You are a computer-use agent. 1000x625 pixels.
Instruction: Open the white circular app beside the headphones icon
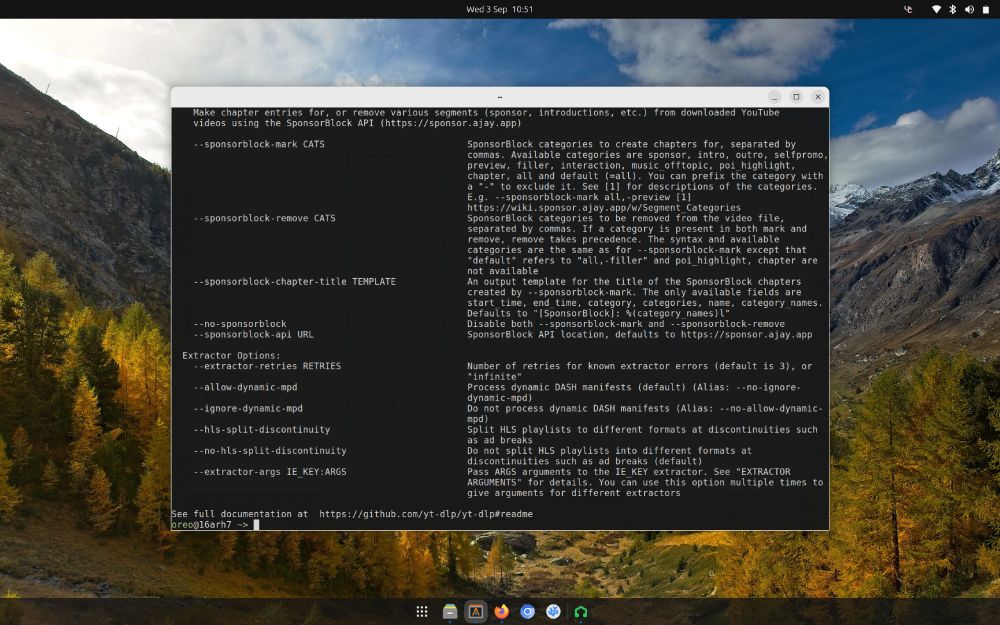553,610
